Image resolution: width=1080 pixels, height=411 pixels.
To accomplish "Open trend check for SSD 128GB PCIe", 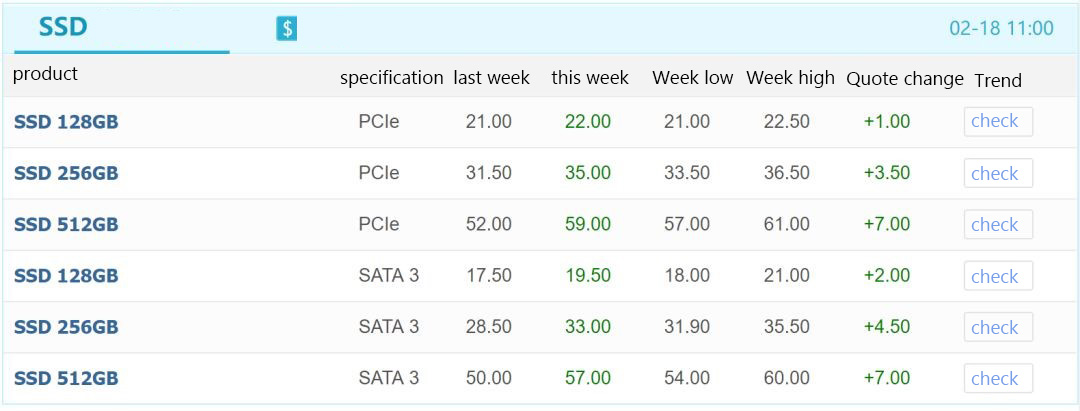I will tap(998, 122).
